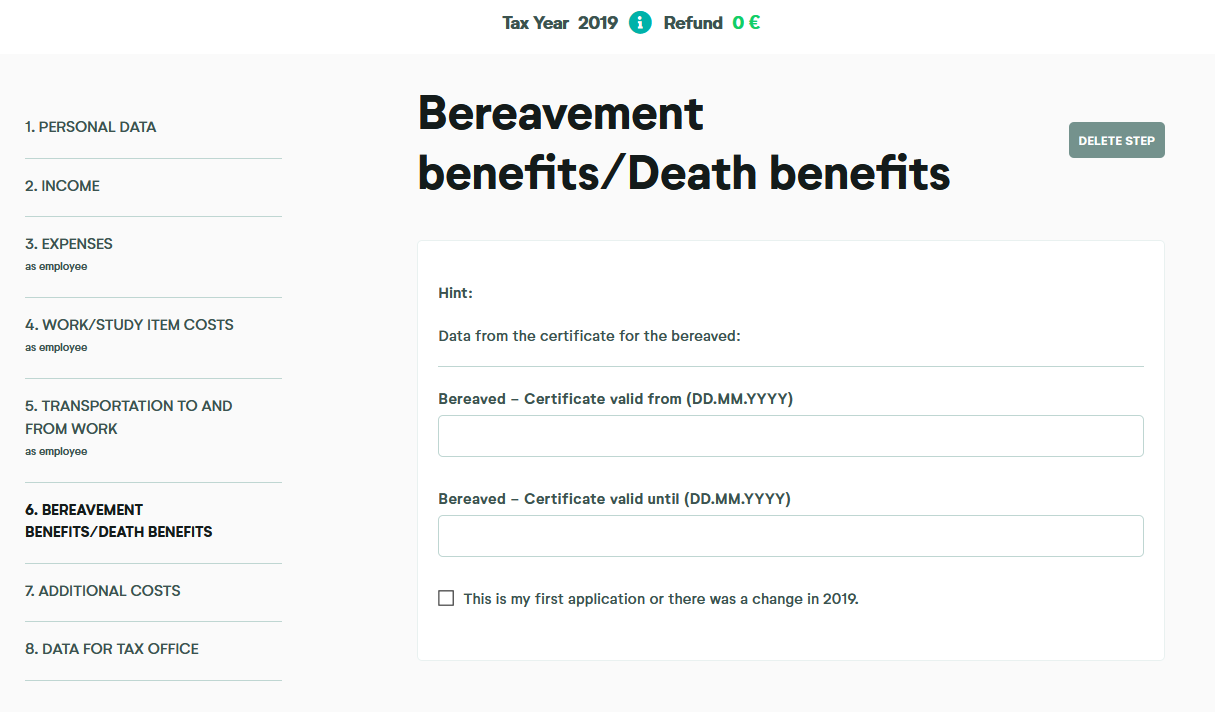This screenshot has width=1215, height=712.
Task: Jump to the Additional Costs step
Action: pyautogui.click(x=103, y=591)
